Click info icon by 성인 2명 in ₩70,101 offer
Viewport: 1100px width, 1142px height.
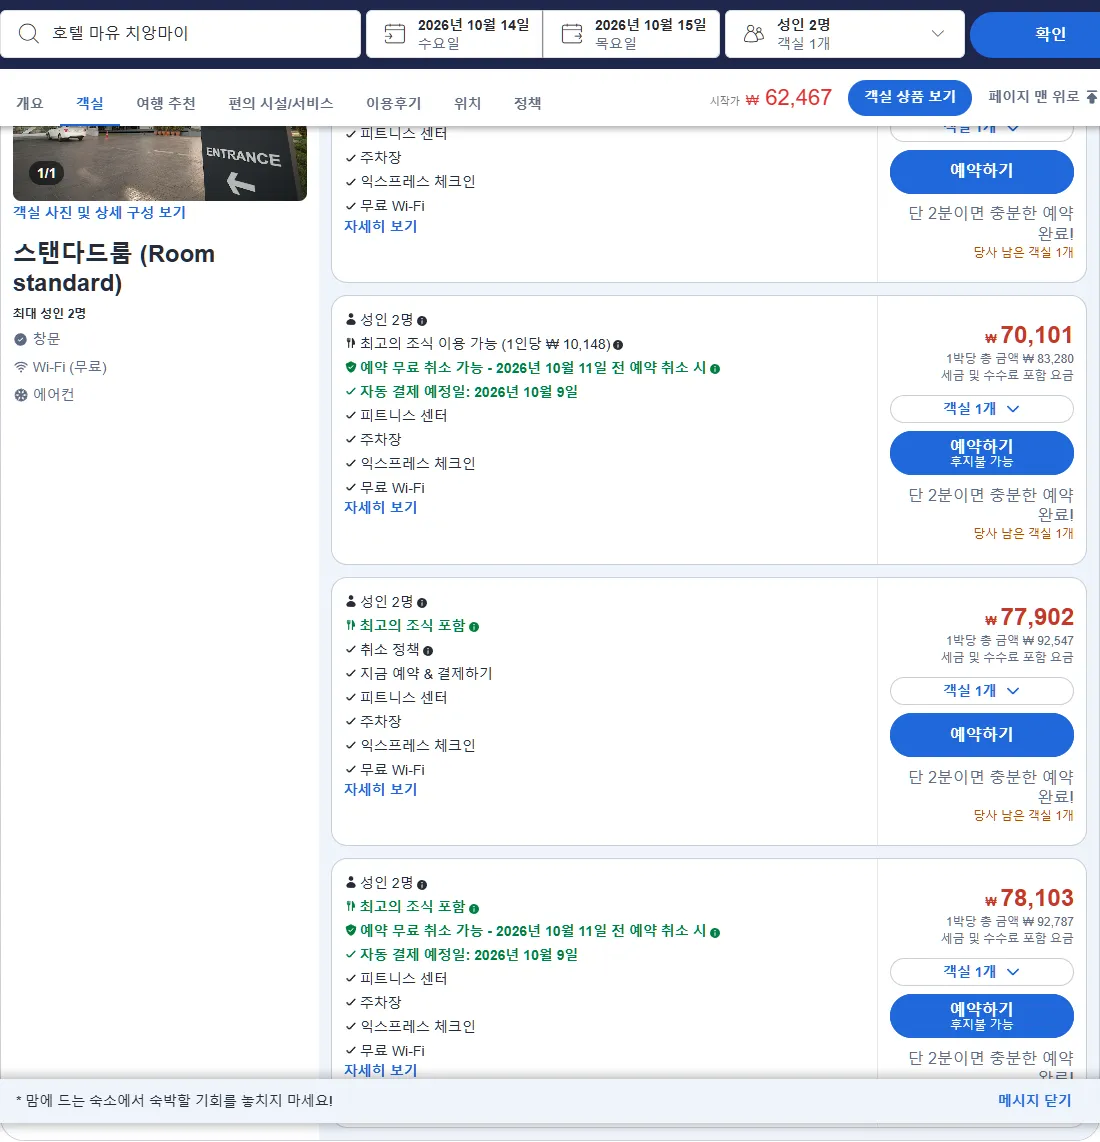point(422,320)
